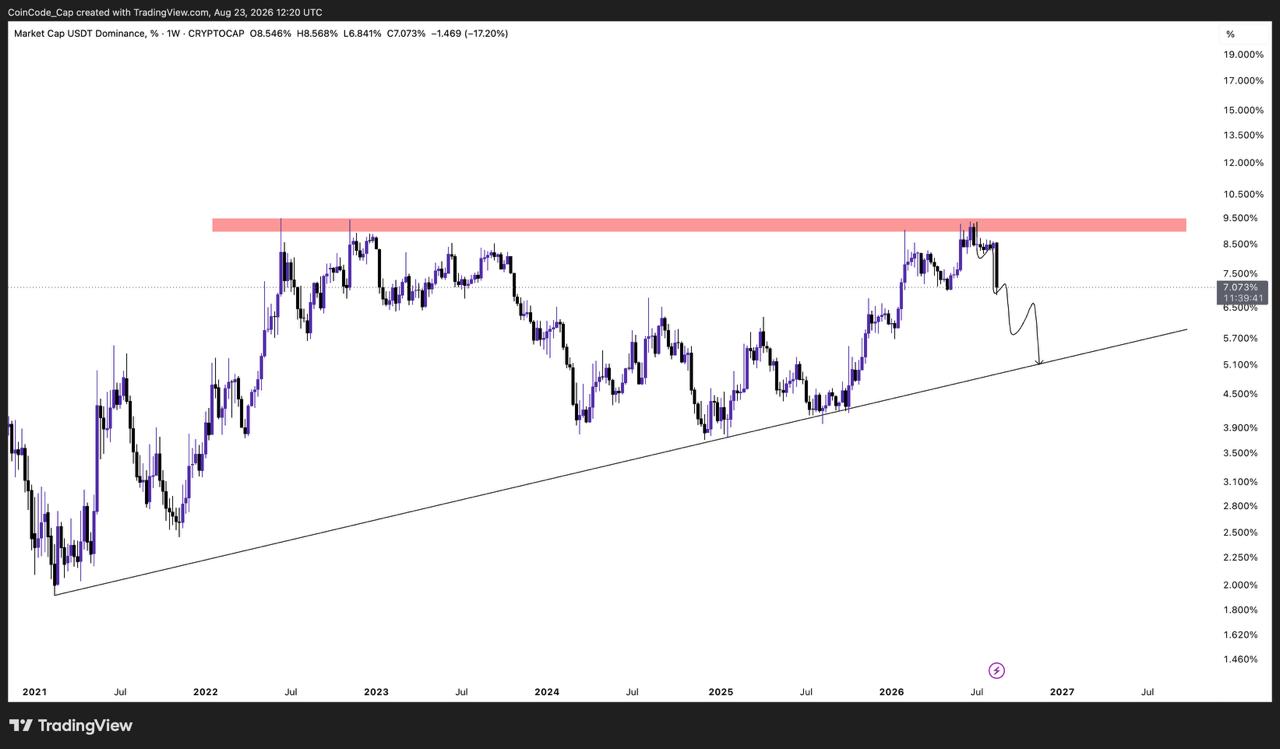This screenshot has width=1280, height=749.
Task: Click the 4.500% price axis label
Action: [1243, 394]
